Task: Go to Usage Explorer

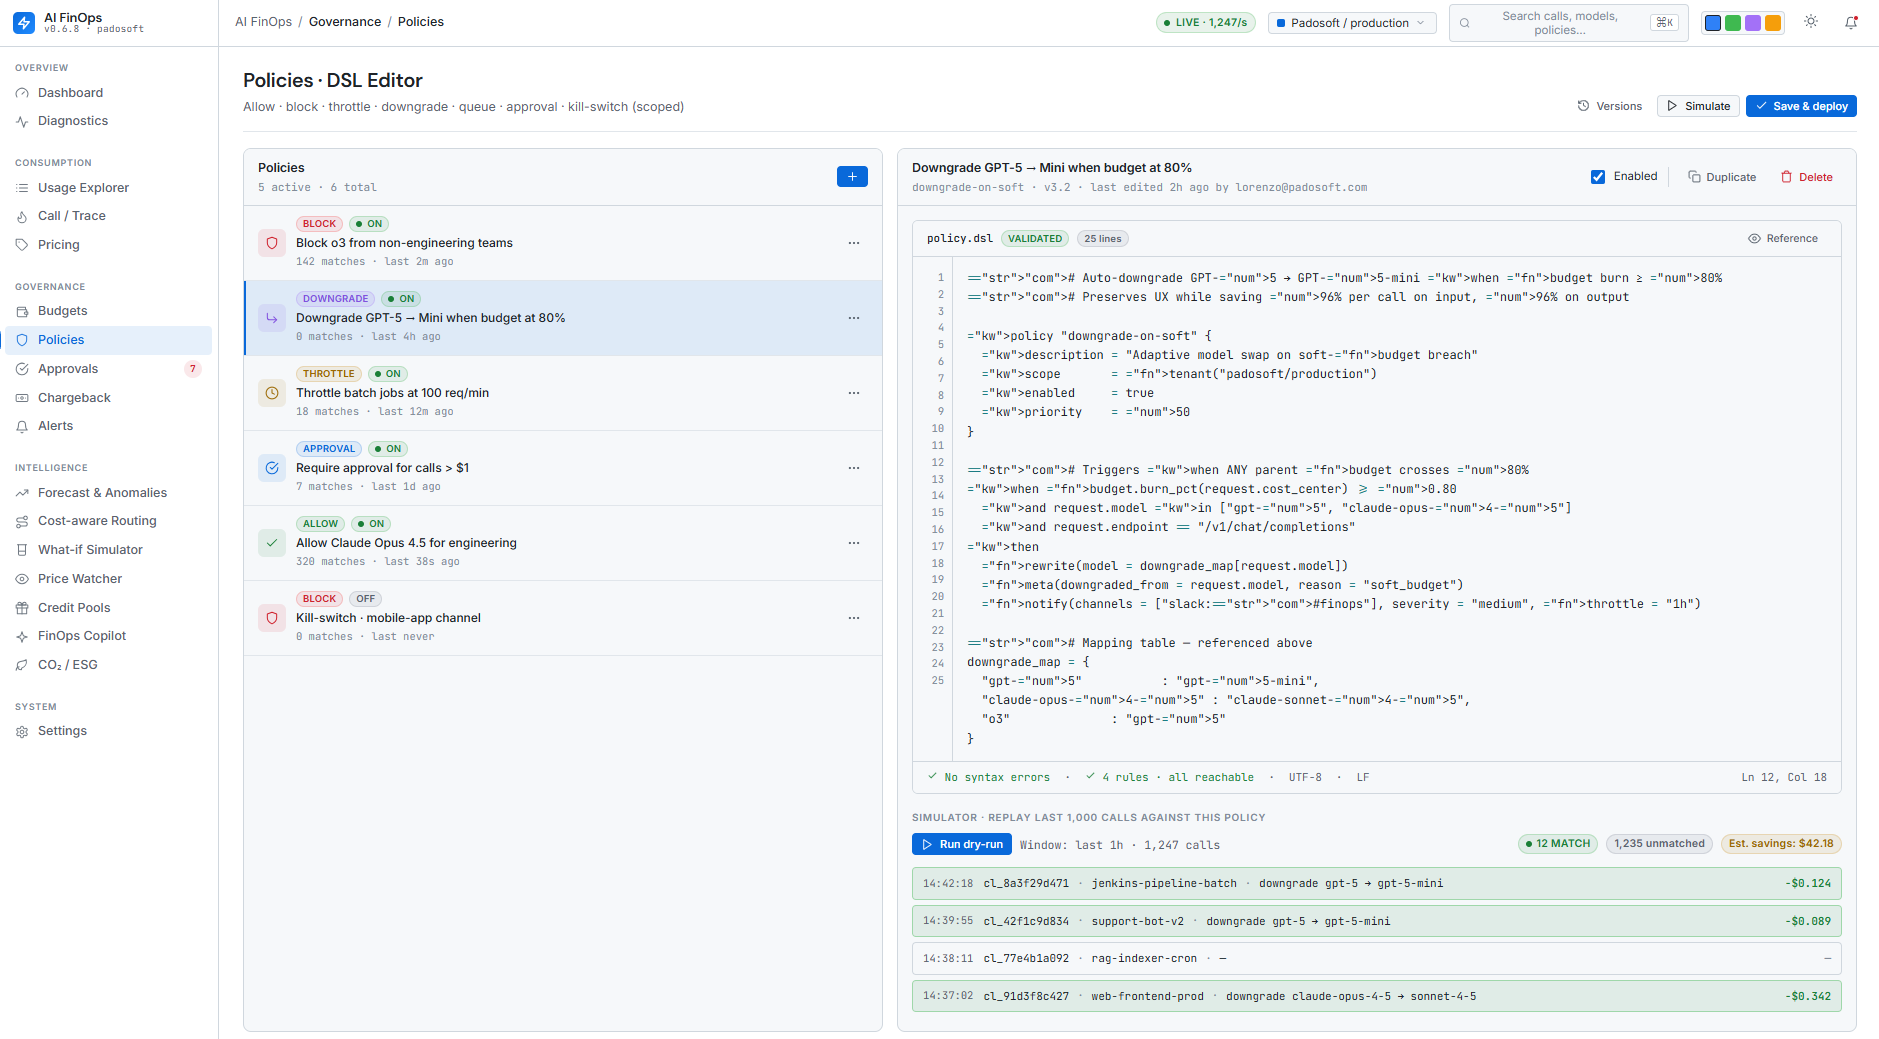Action: pos(108,188)
